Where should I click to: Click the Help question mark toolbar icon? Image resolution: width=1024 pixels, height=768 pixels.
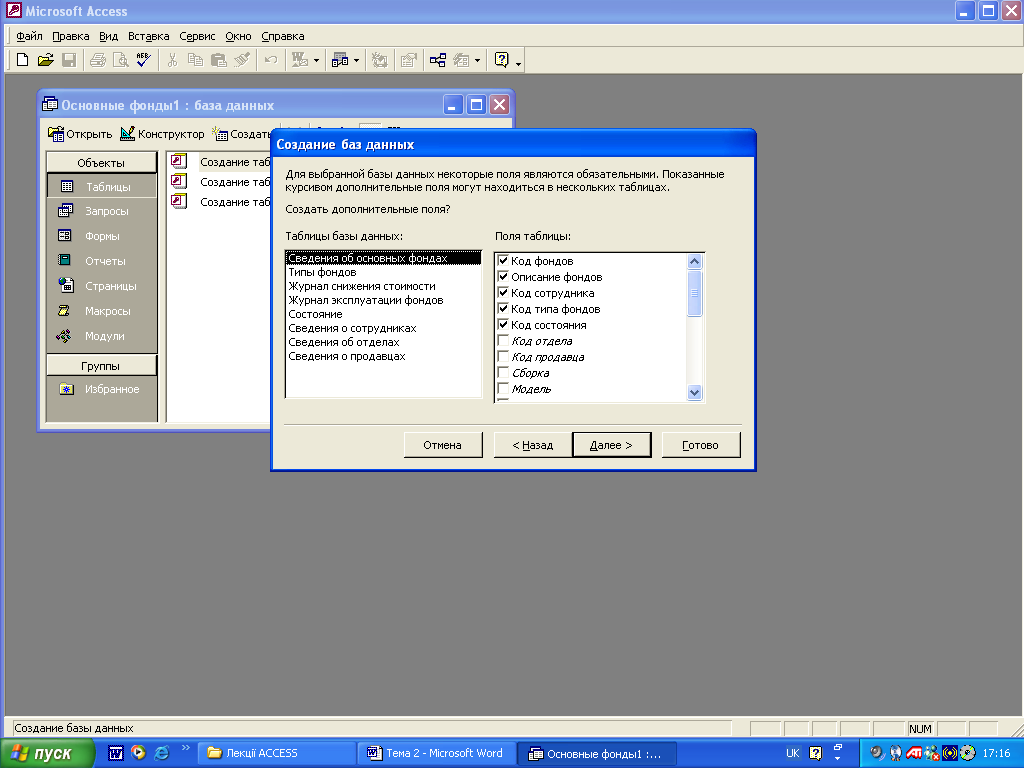pyautogui.click(x=502, y=60)
